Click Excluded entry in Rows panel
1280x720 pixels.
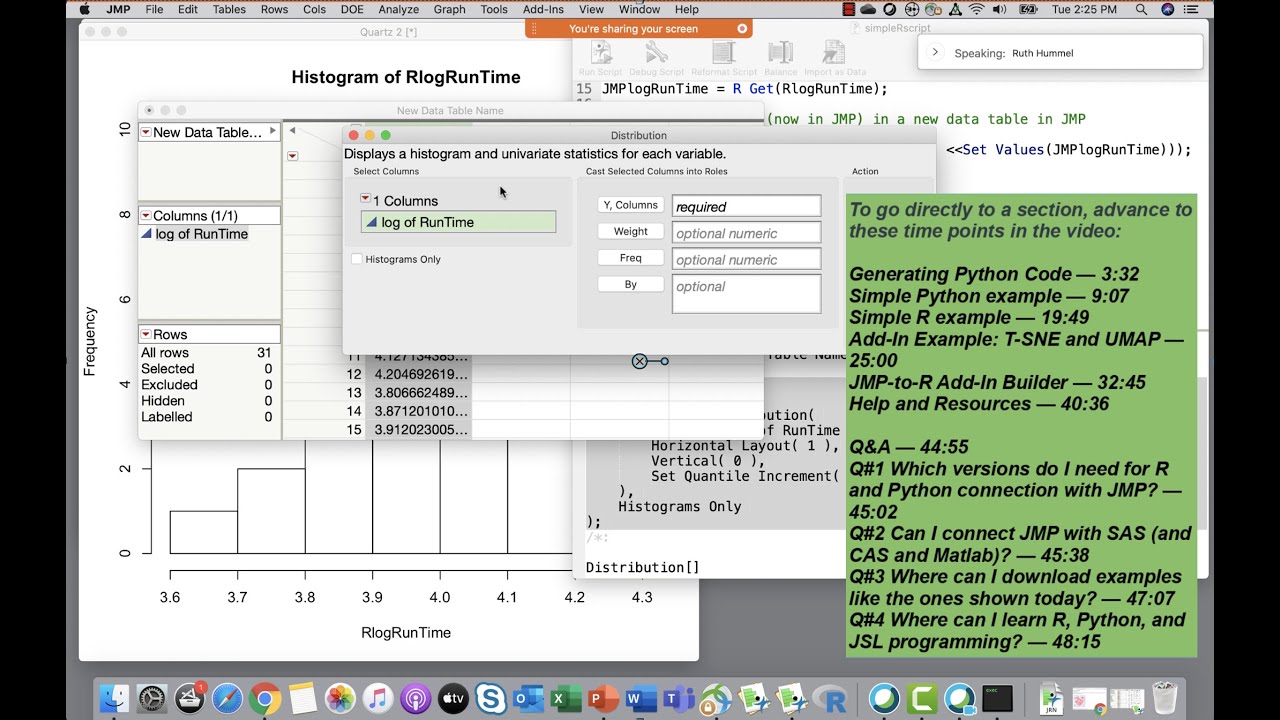point(169,385)
